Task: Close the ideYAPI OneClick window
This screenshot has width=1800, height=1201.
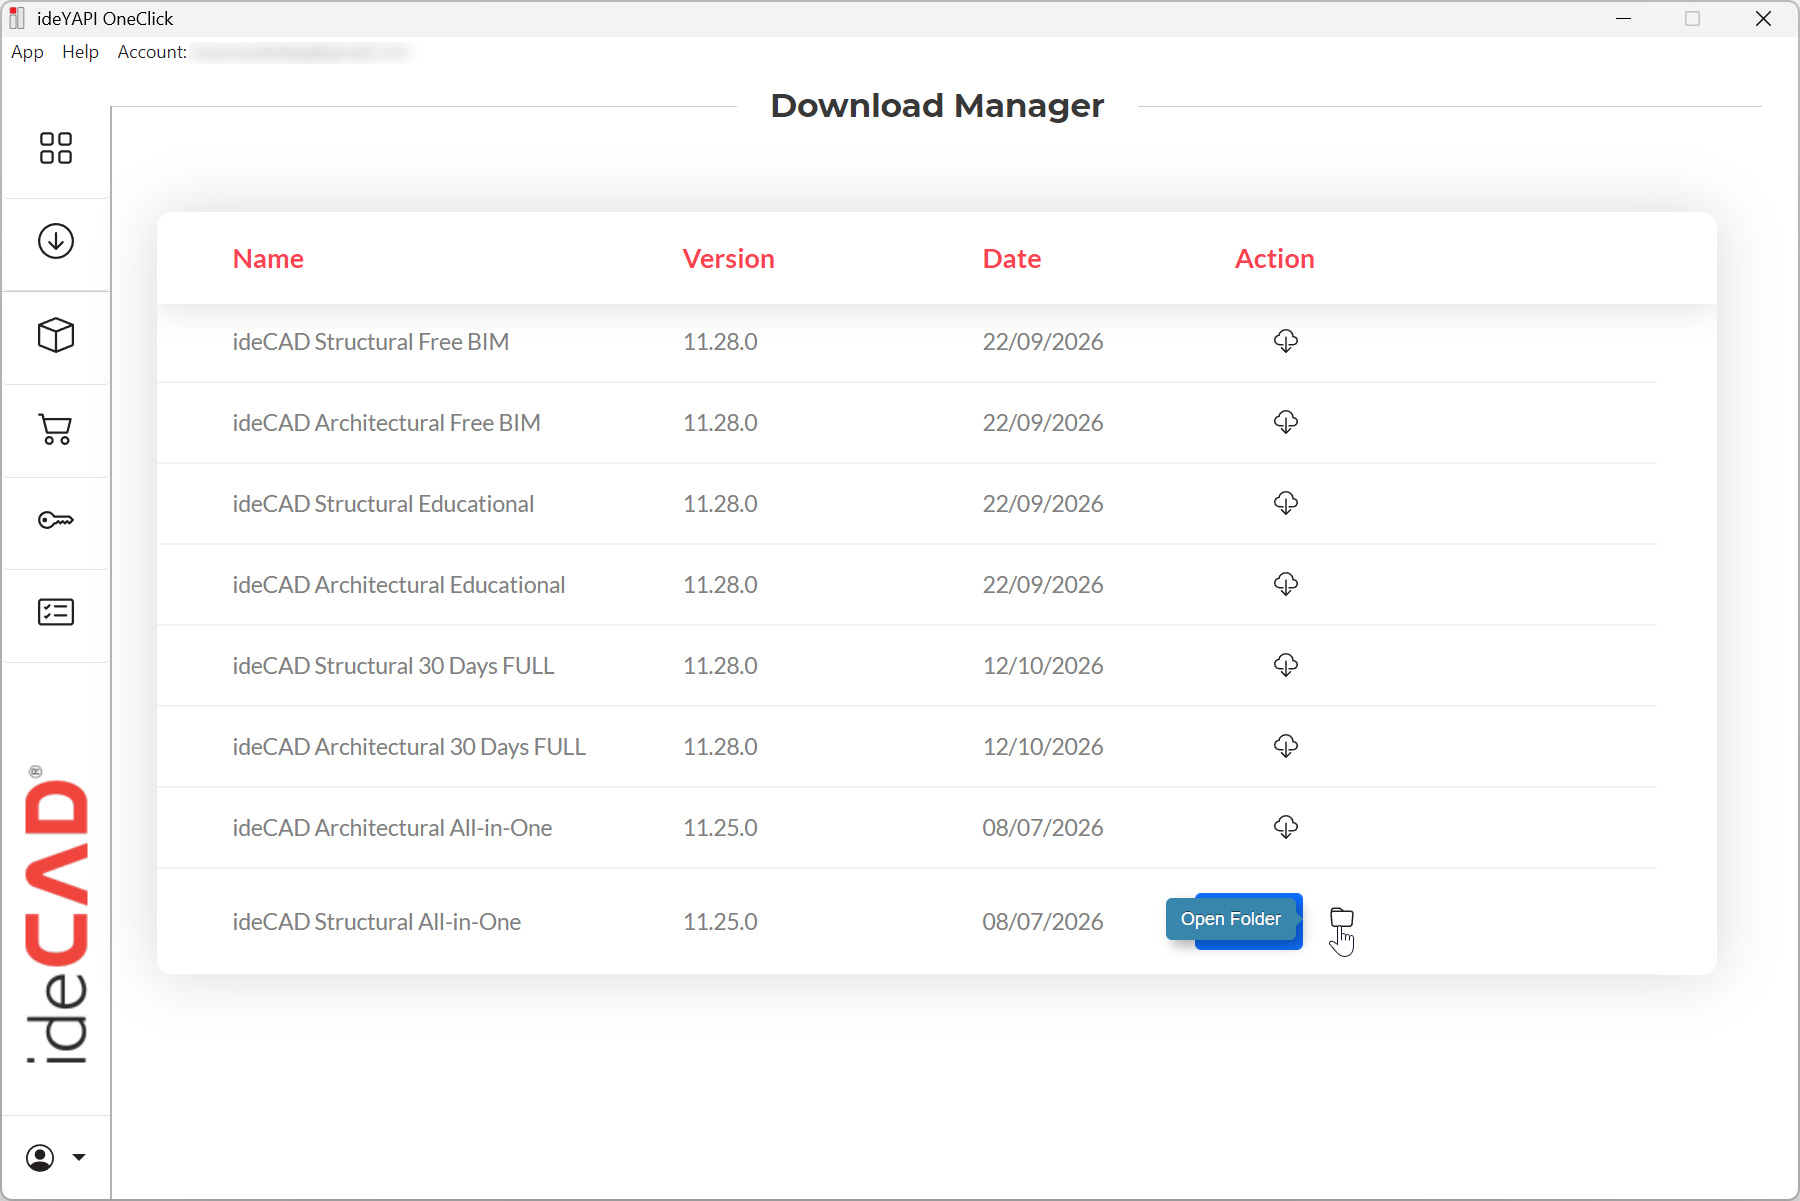Action: [1763, 19]
